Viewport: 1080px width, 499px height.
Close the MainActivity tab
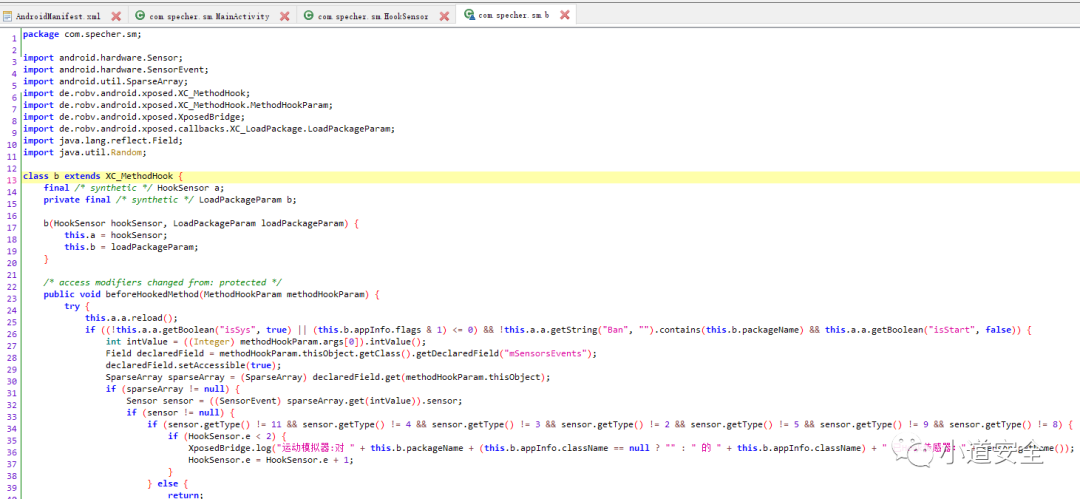click(284, 16)
